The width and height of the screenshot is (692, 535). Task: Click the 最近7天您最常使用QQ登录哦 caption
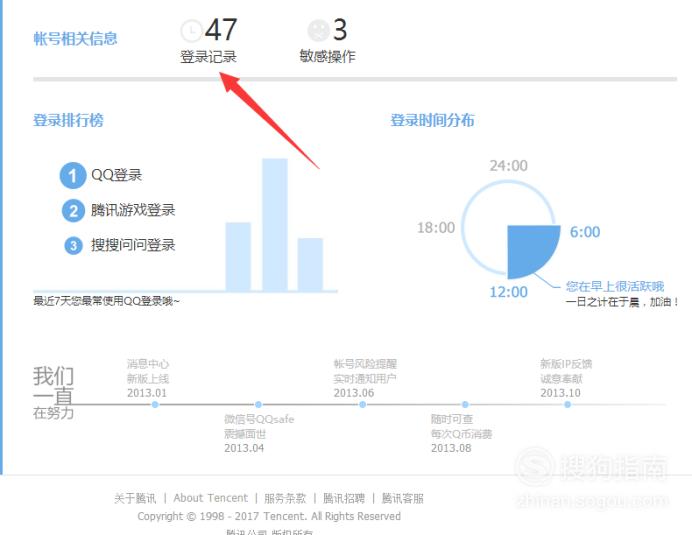(106, 301)
